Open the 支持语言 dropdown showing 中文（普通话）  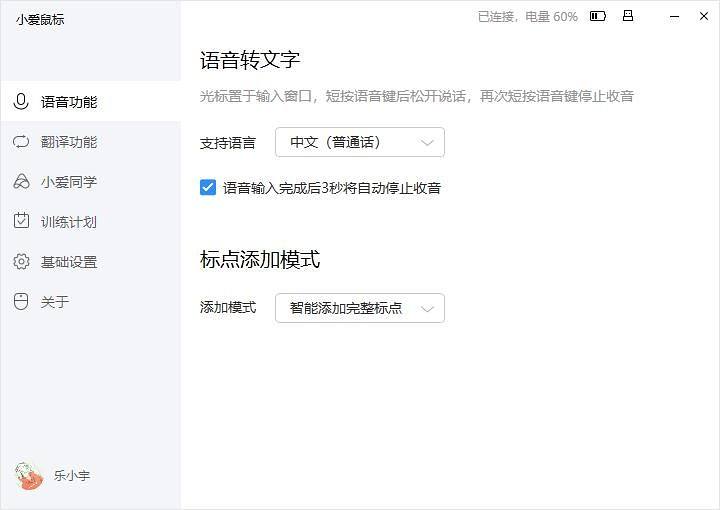pos(360,142)
